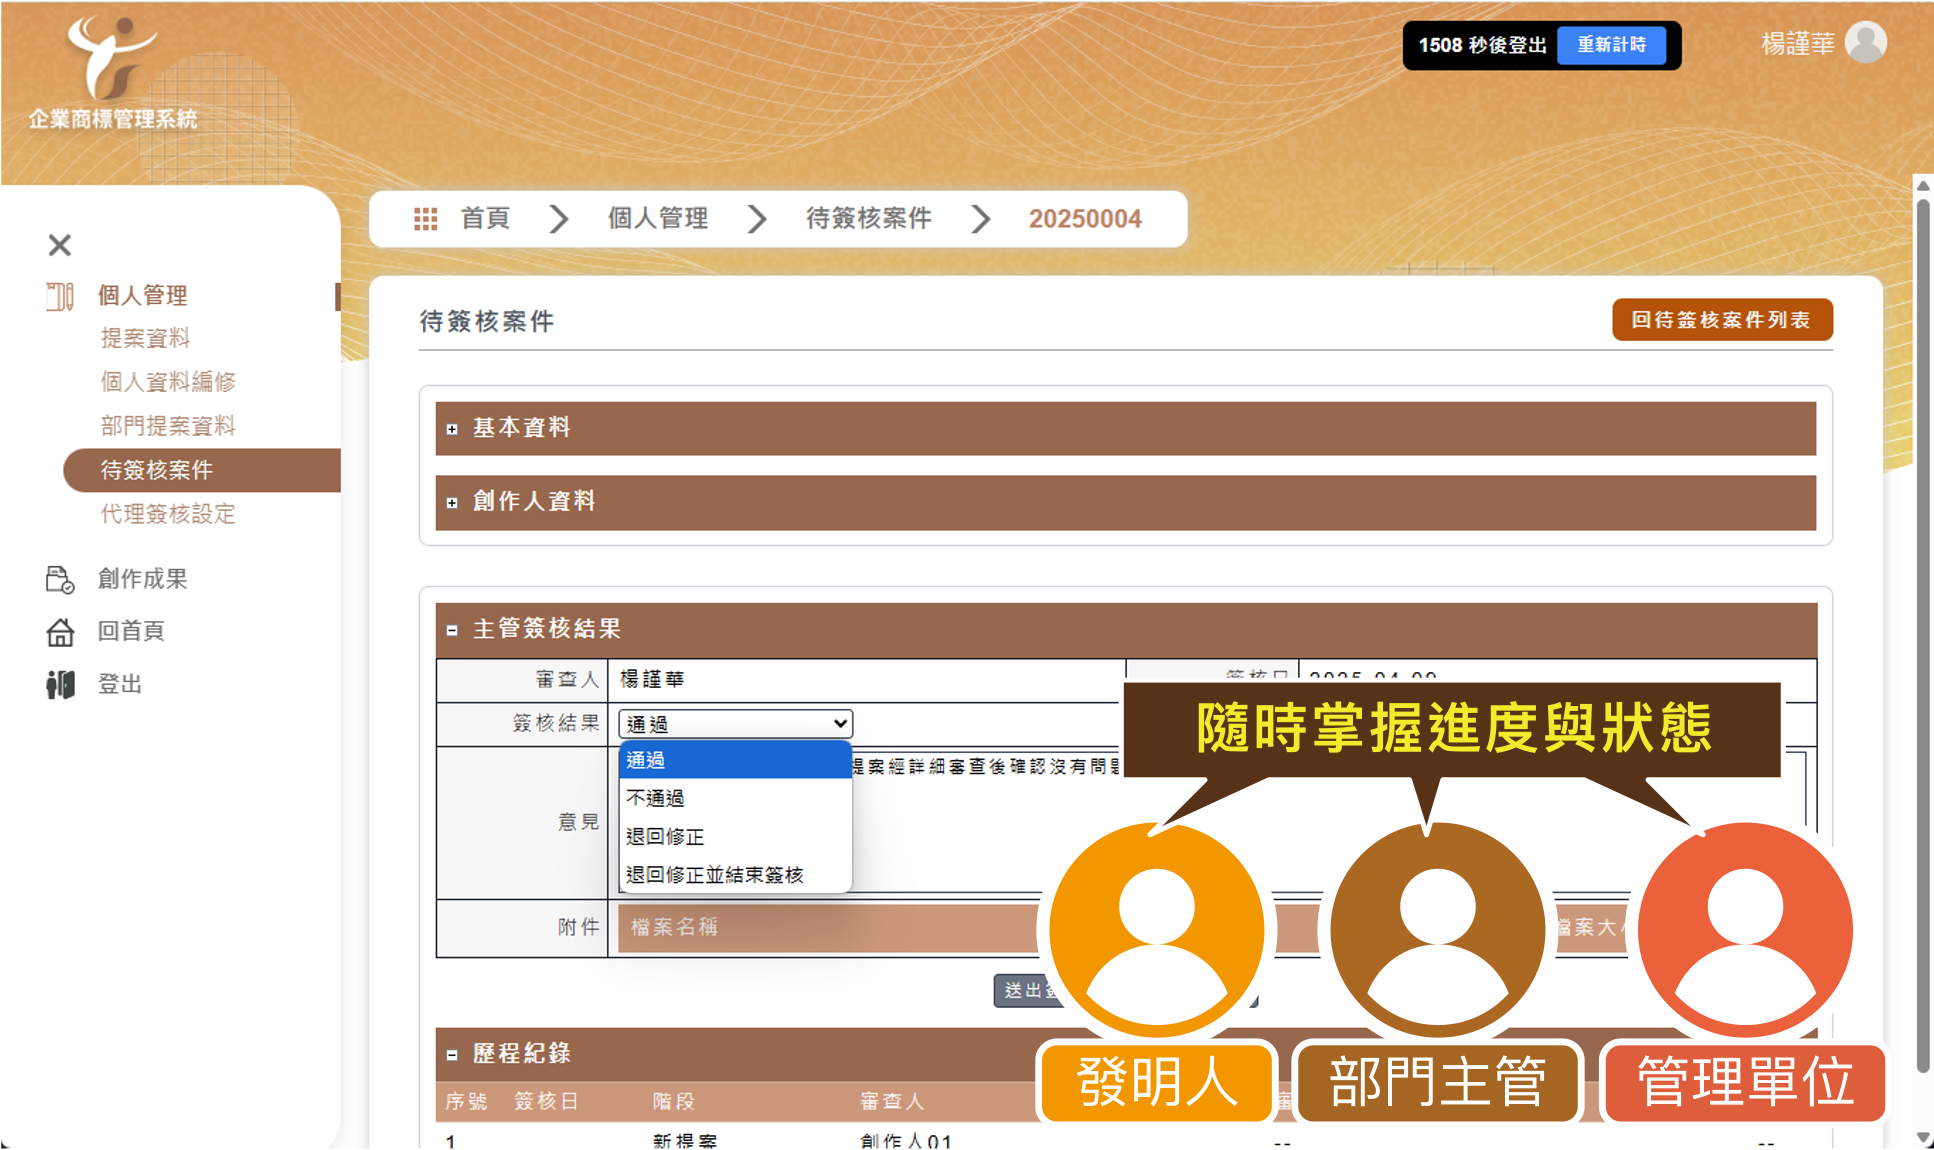The width and height of the screenshot is (1934, 1150).
Task: Click the 回首頁 house icon
Action: [x=60, y=632]
